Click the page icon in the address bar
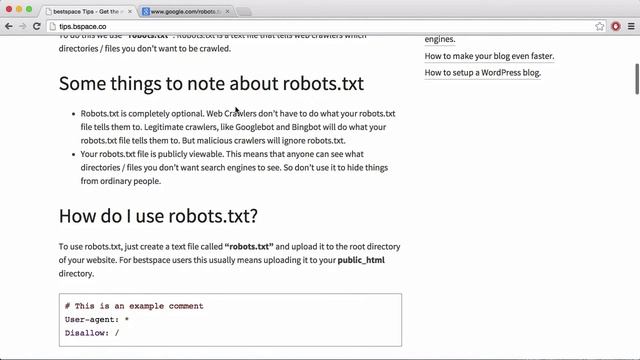This screenshot has width=640, height=360. (x=53, y=27)
